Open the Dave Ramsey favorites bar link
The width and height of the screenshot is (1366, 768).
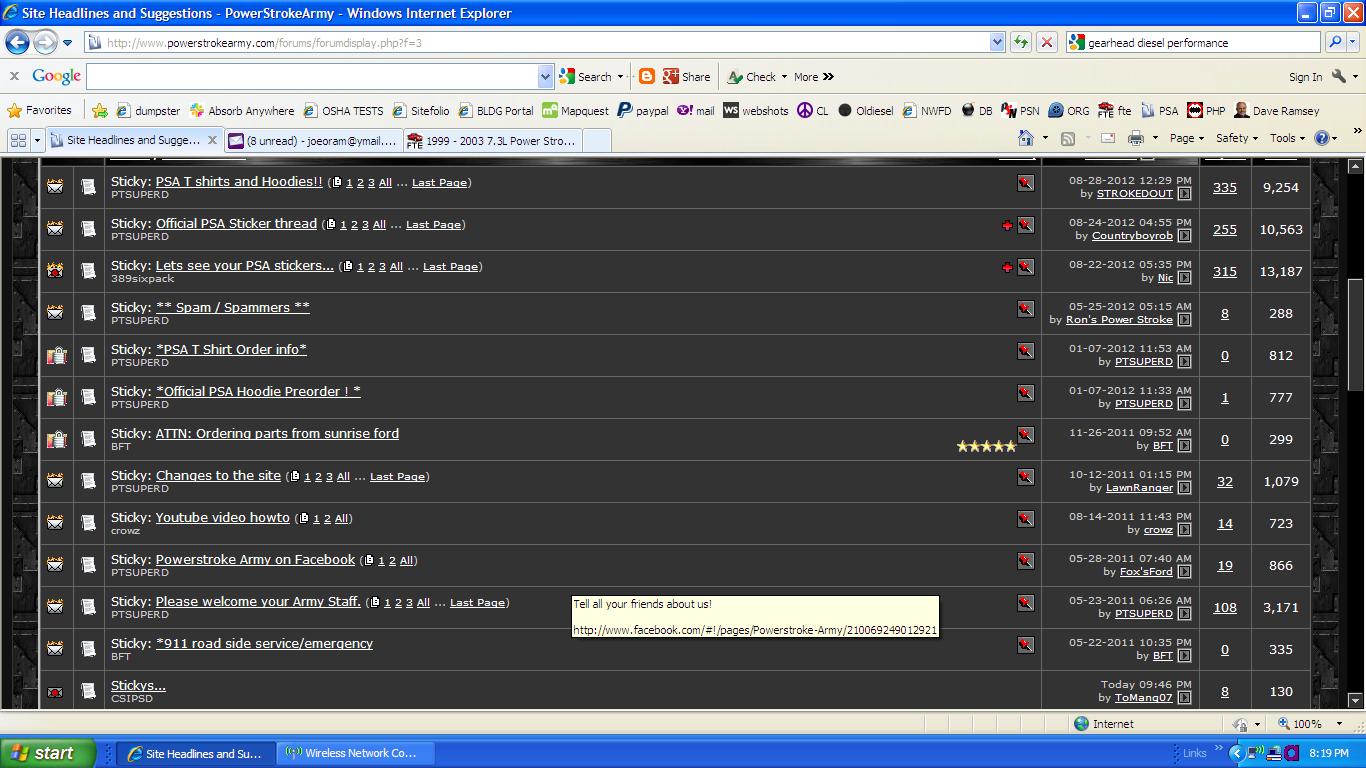coord(1276,110)
